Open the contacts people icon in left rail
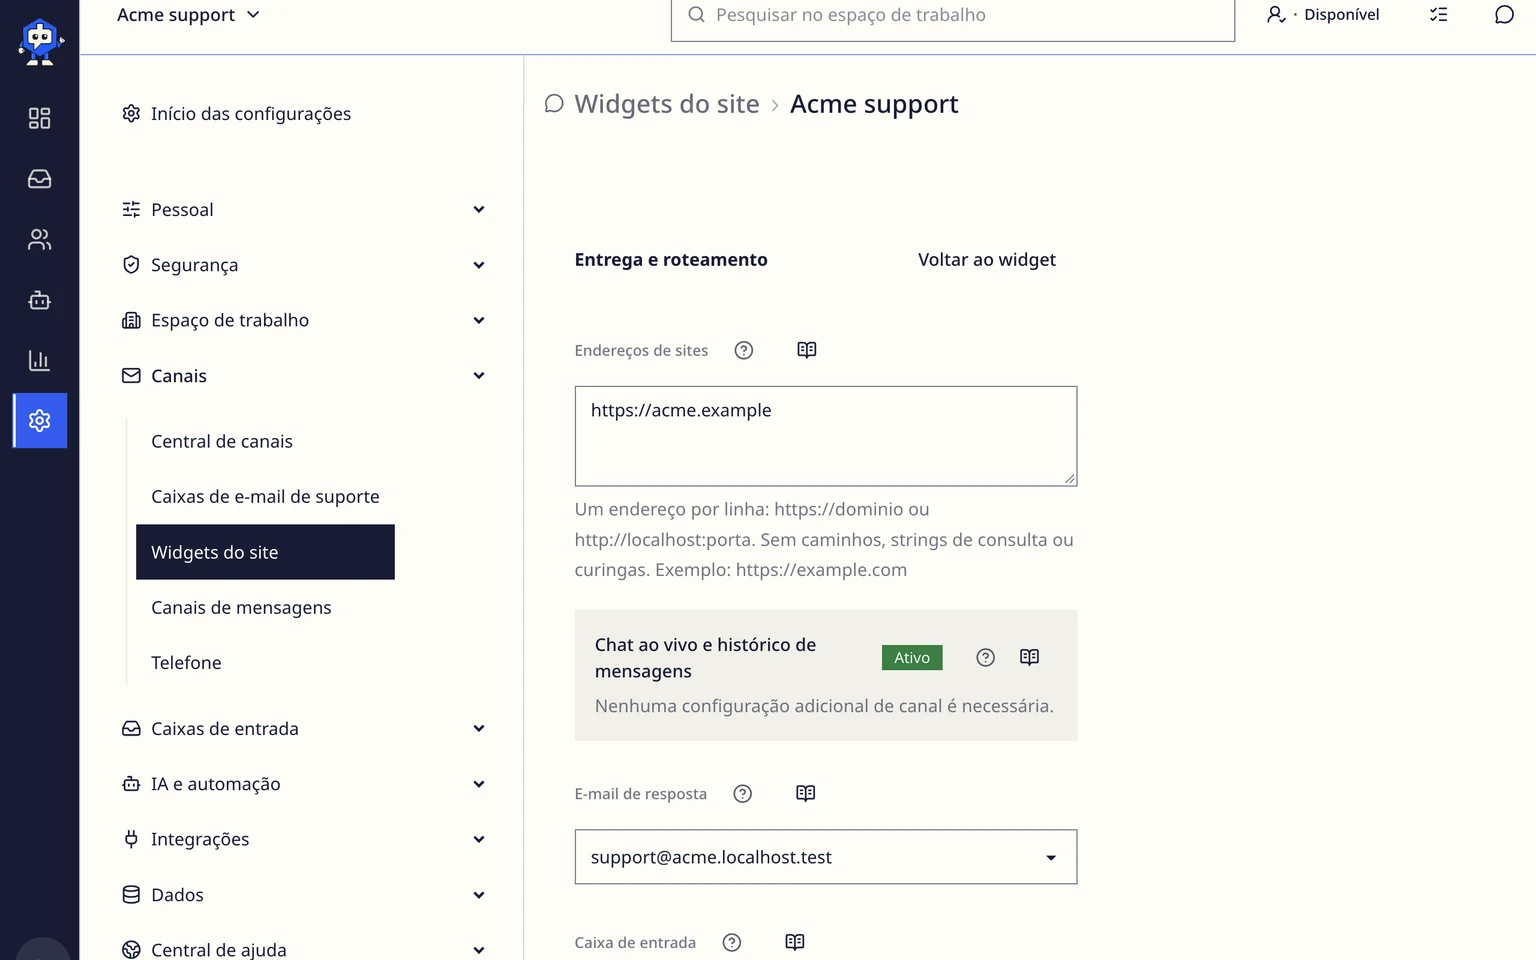 39,240
